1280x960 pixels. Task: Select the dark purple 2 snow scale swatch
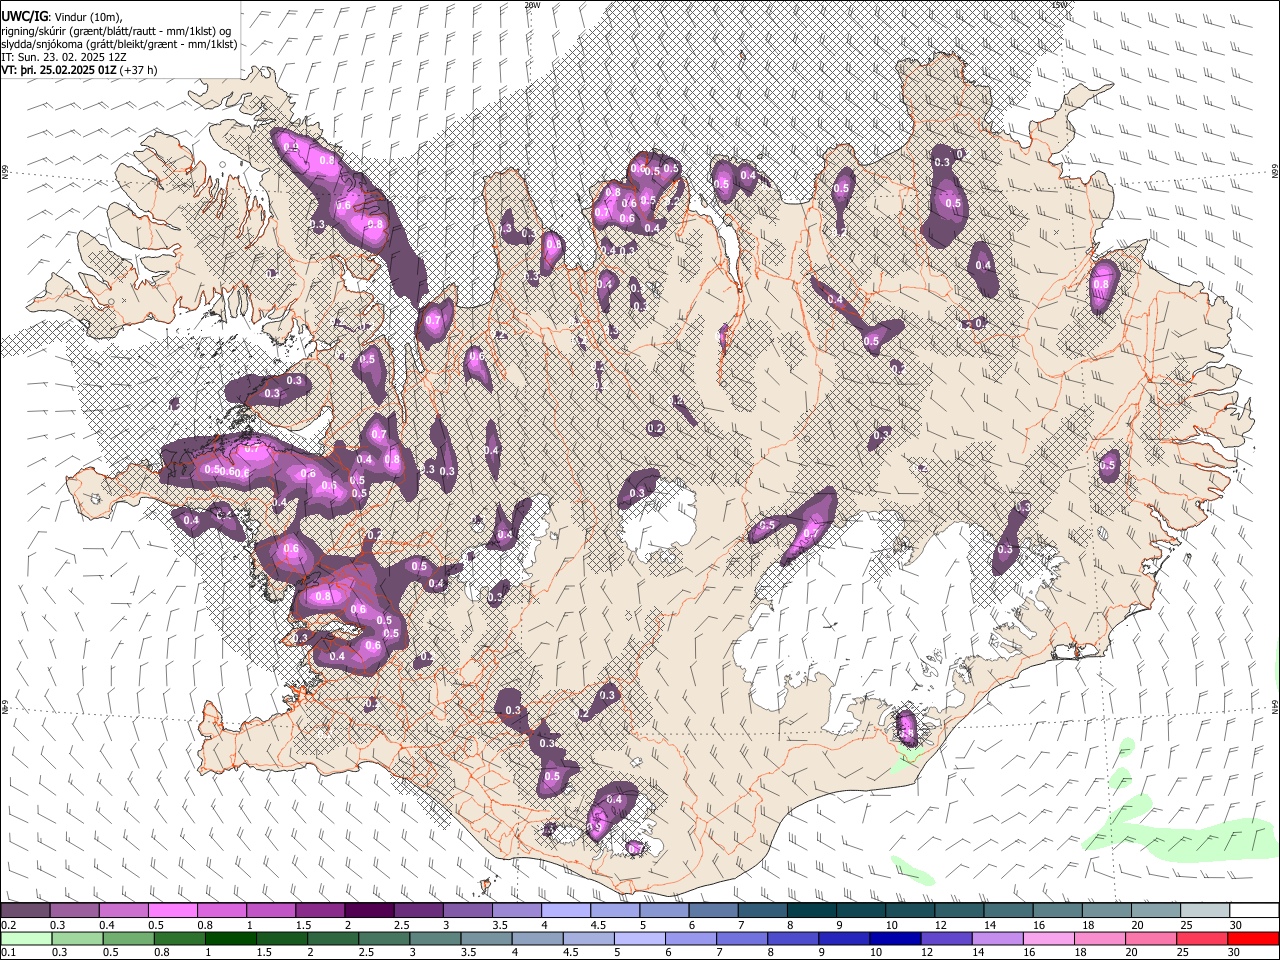[x=368, y=911]
